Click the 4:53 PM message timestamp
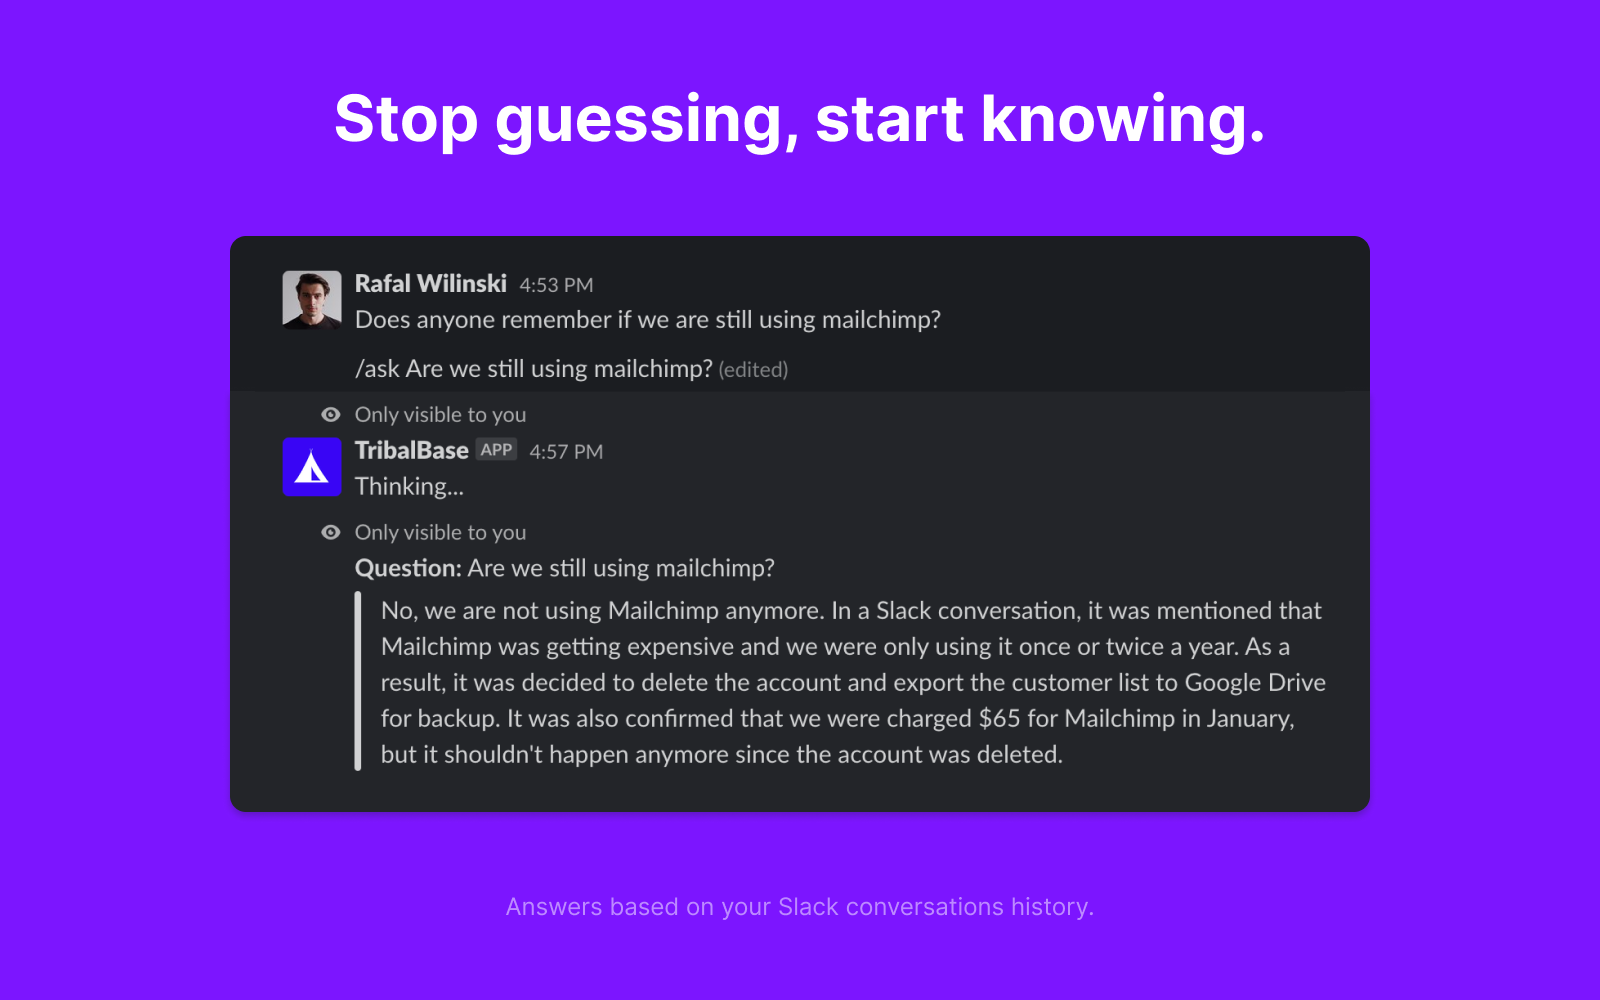 pos(556,285)
